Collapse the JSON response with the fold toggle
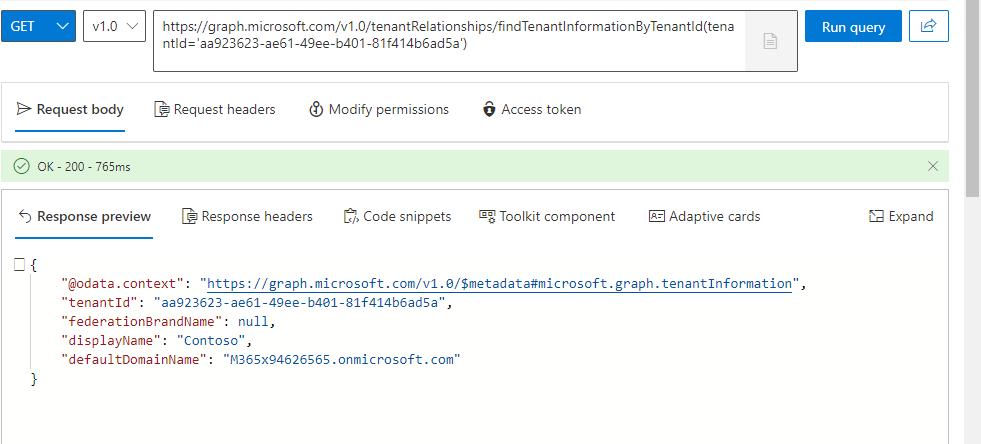 [x=19, y=265]
